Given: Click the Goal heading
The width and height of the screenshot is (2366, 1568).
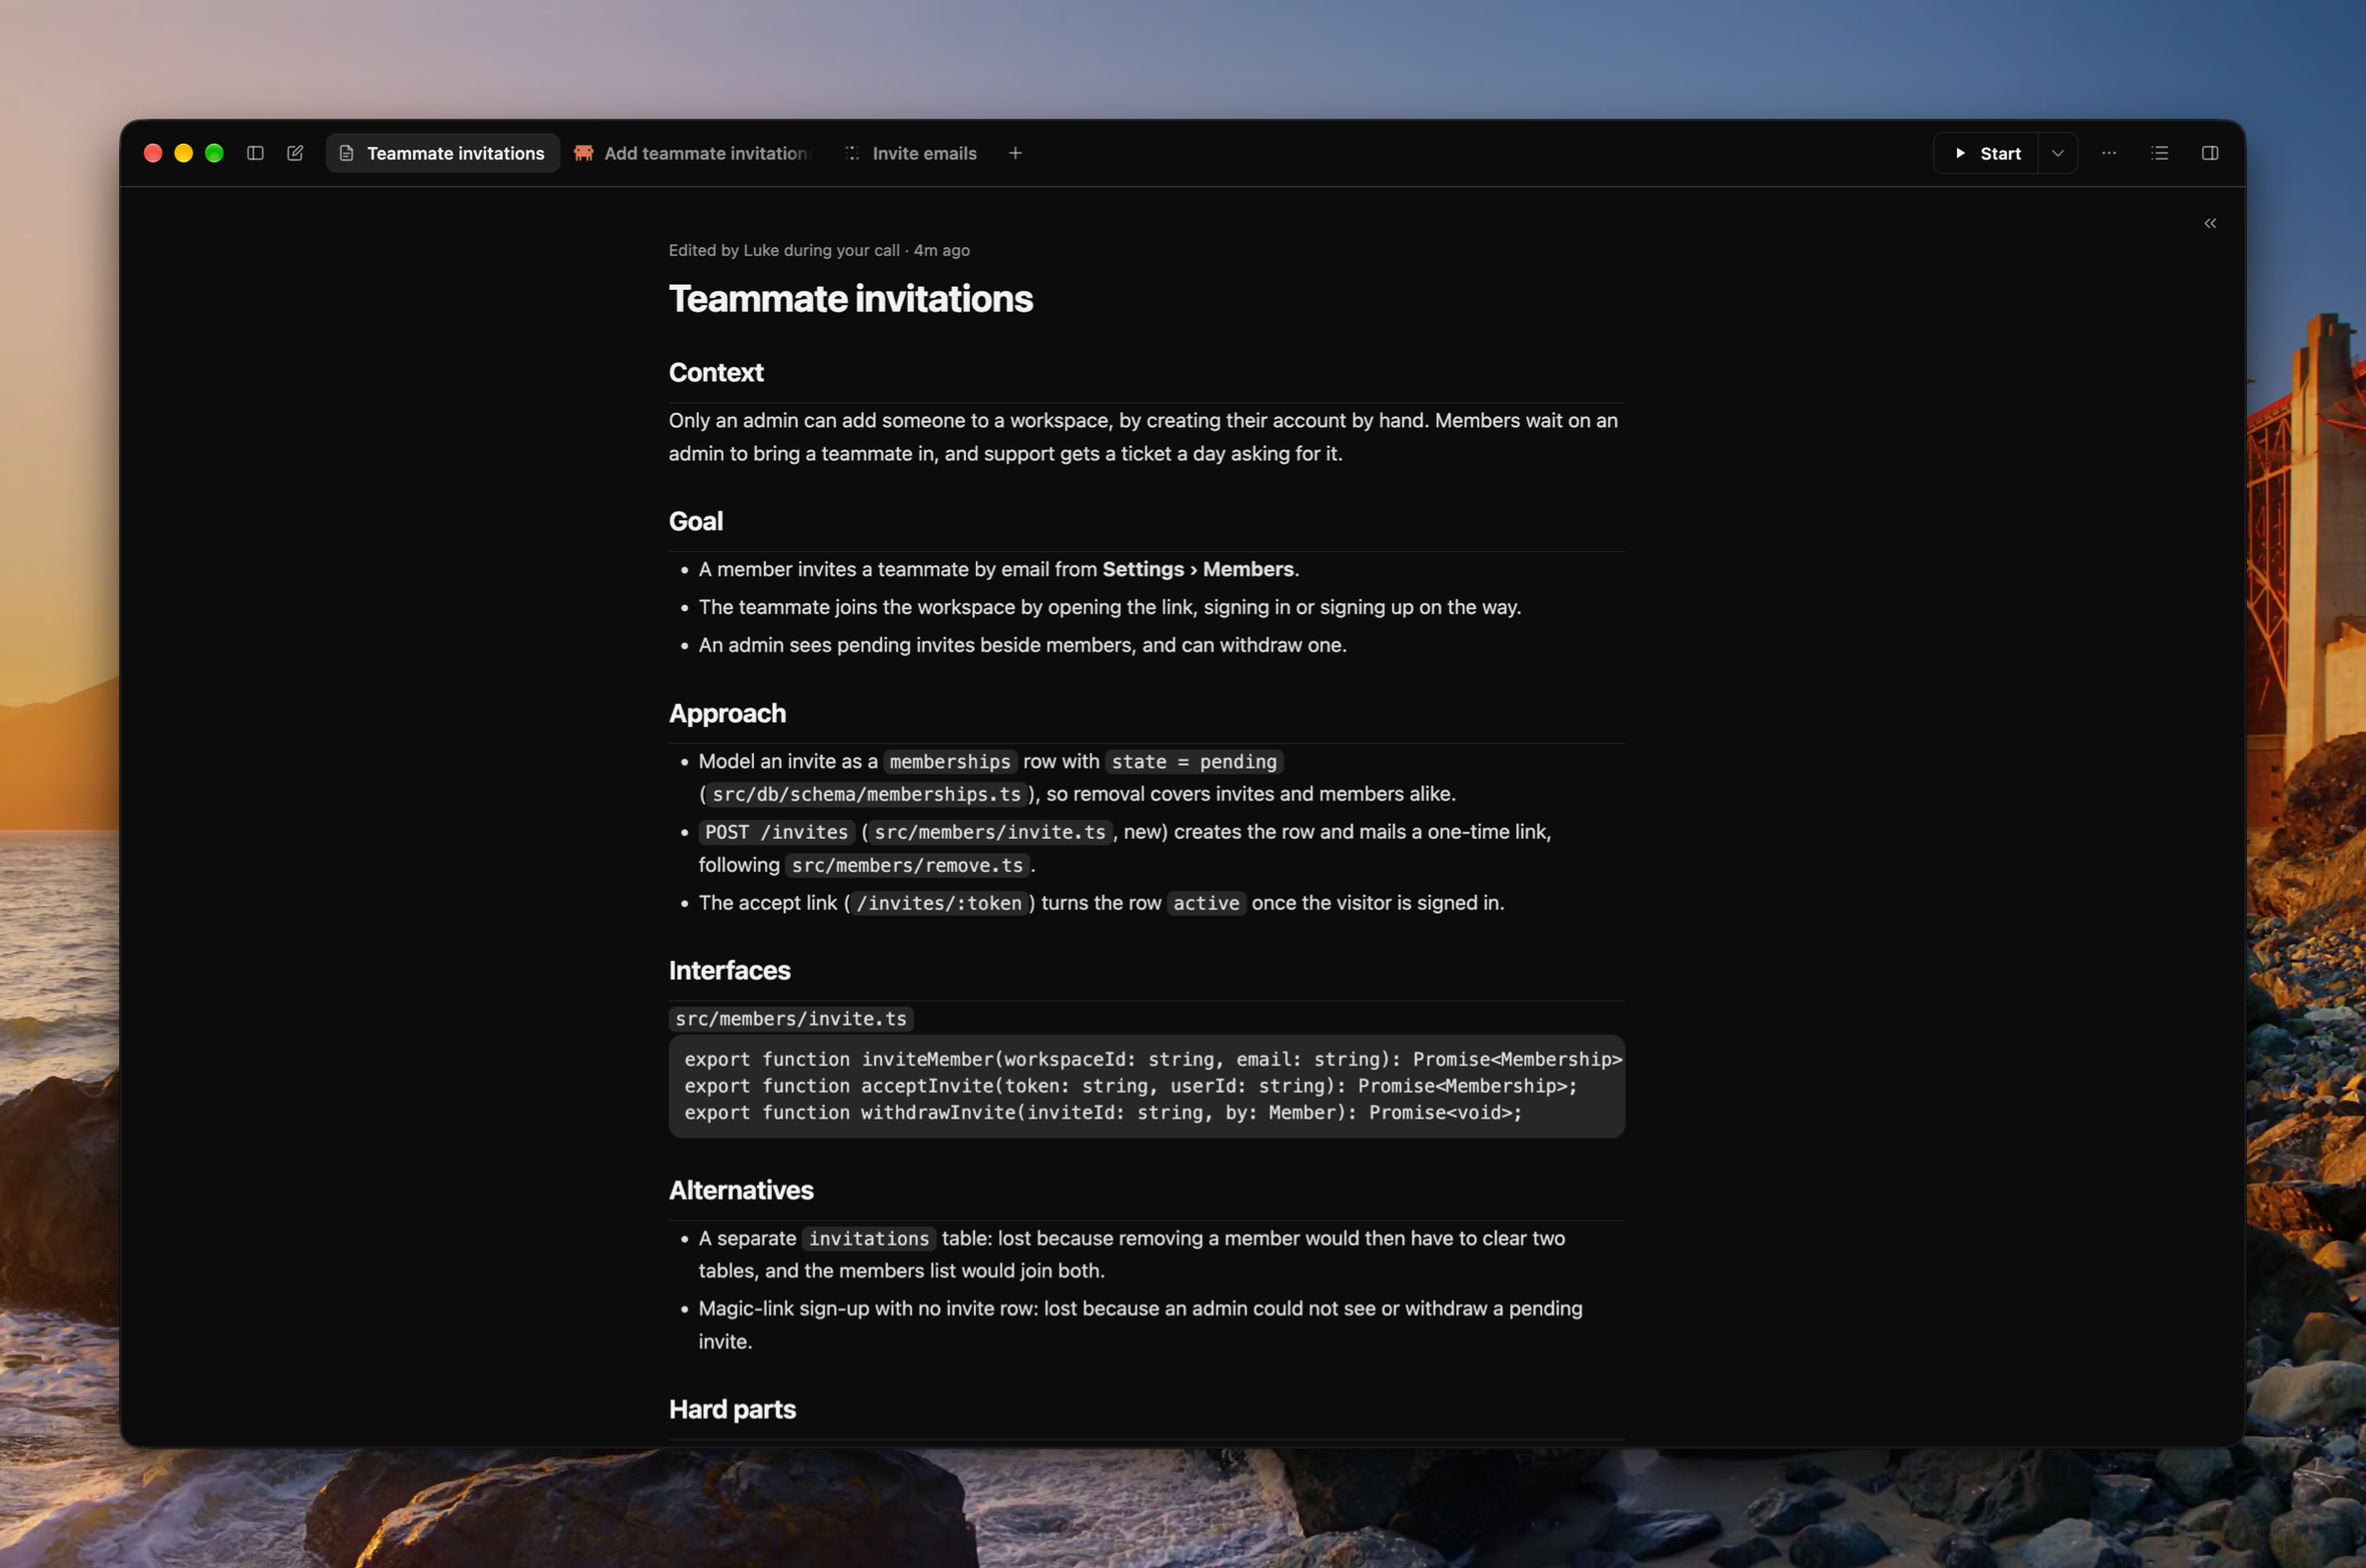Looking at the screenshot, I should point(695,521).
